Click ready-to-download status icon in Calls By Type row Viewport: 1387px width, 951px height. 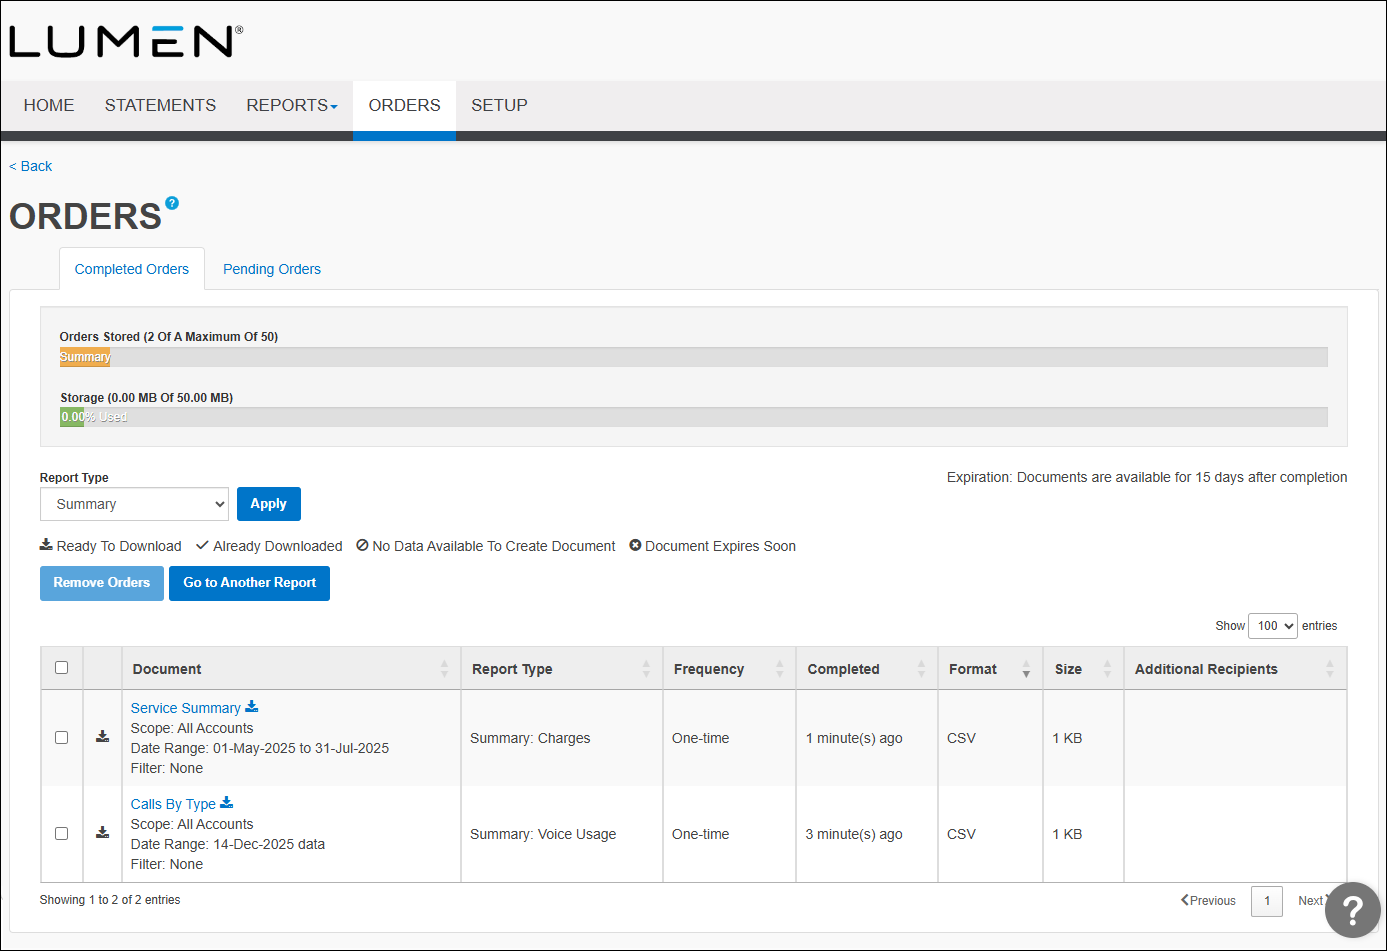pos(102,833)
